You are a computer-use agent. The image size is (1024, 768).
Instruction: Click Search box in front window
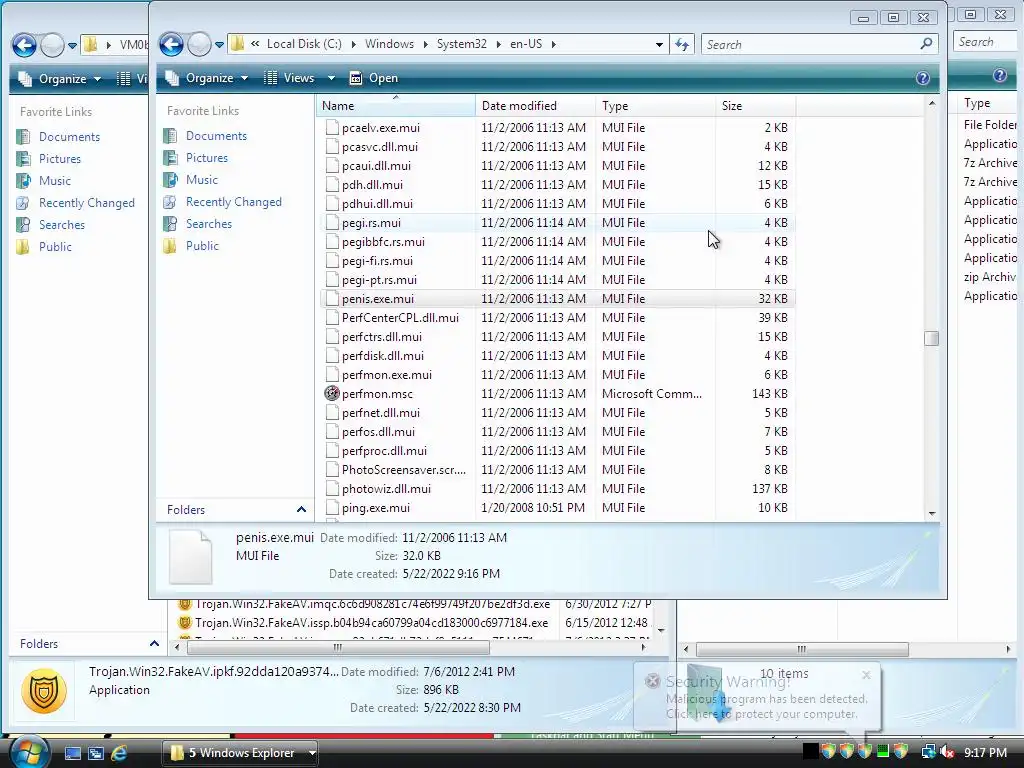click(x=820, y=44)
